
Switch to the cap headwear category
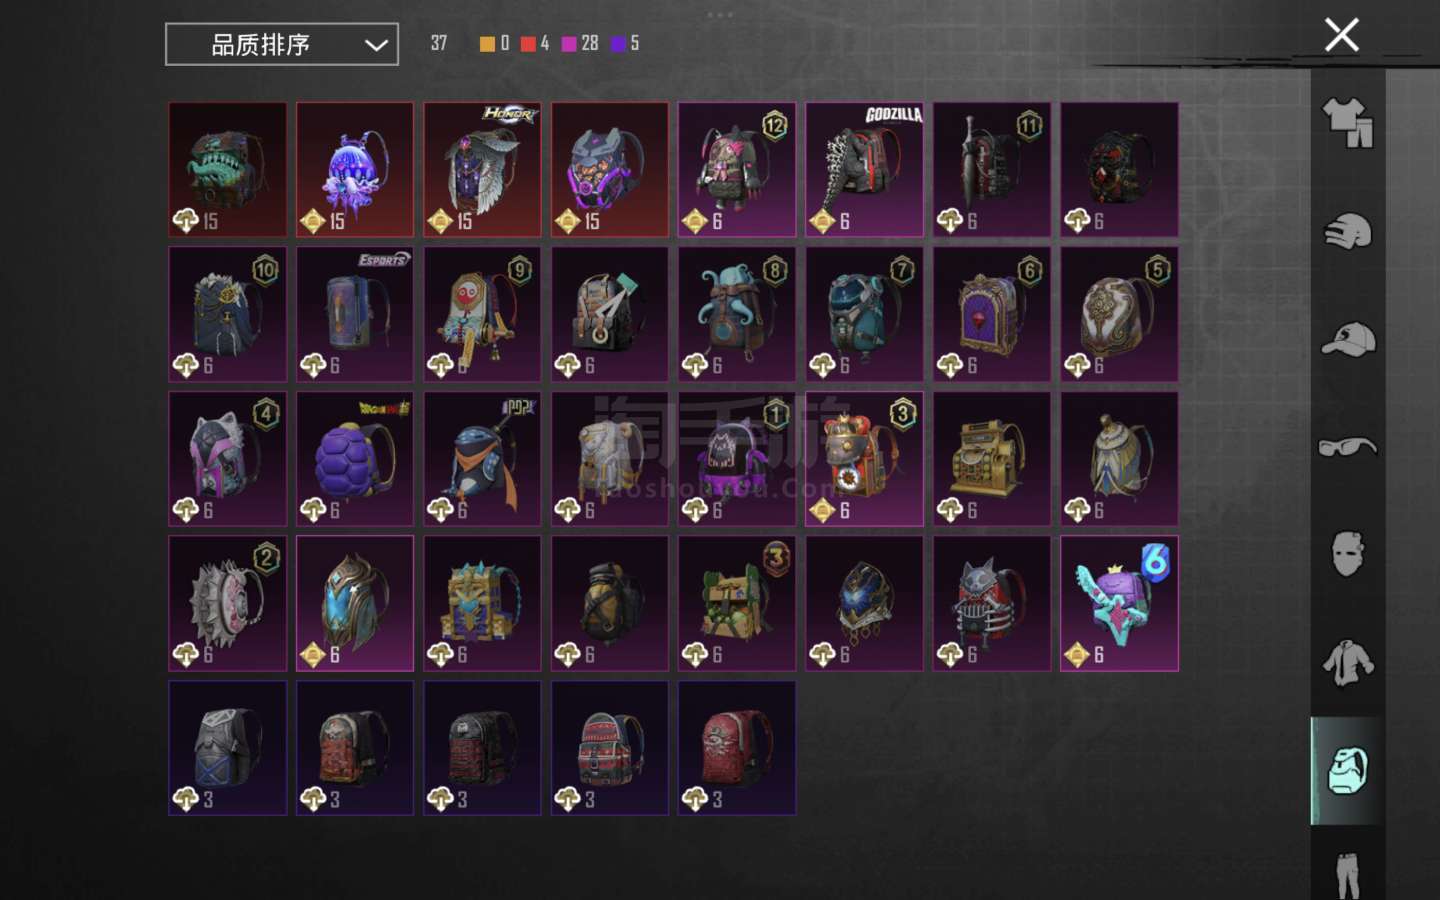[1347, 340]
